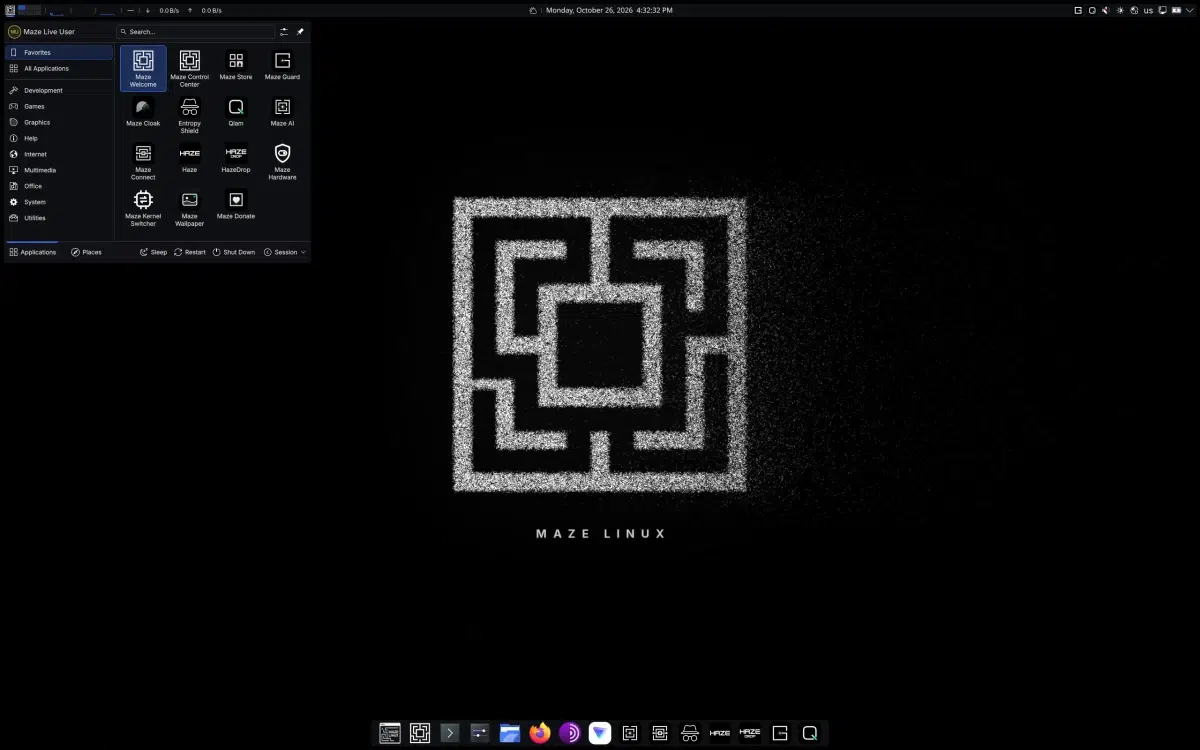Image resolution: width=1200 pixels, height=750 pixels.
Task: Open Tor Browser from the dock
Action: [x=570, y=733]
